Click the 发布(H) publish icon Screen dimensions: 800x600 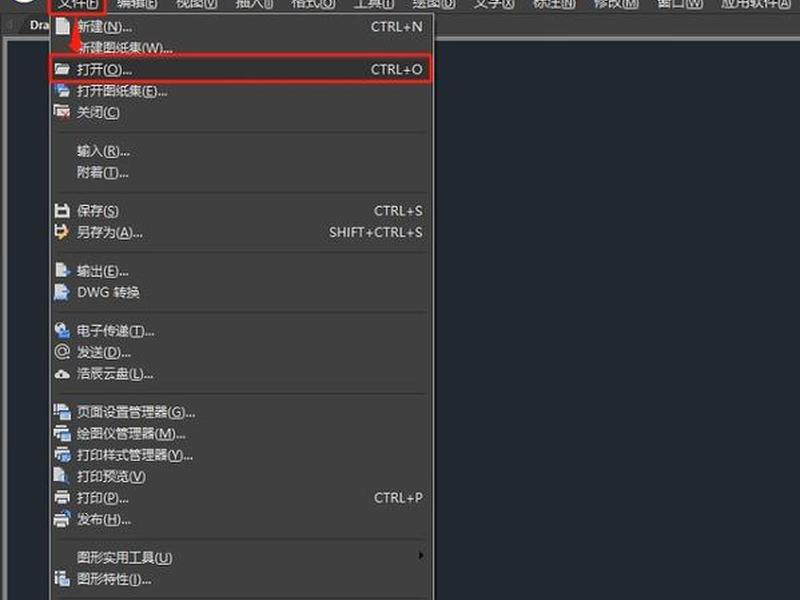click(x=62, y=519)
